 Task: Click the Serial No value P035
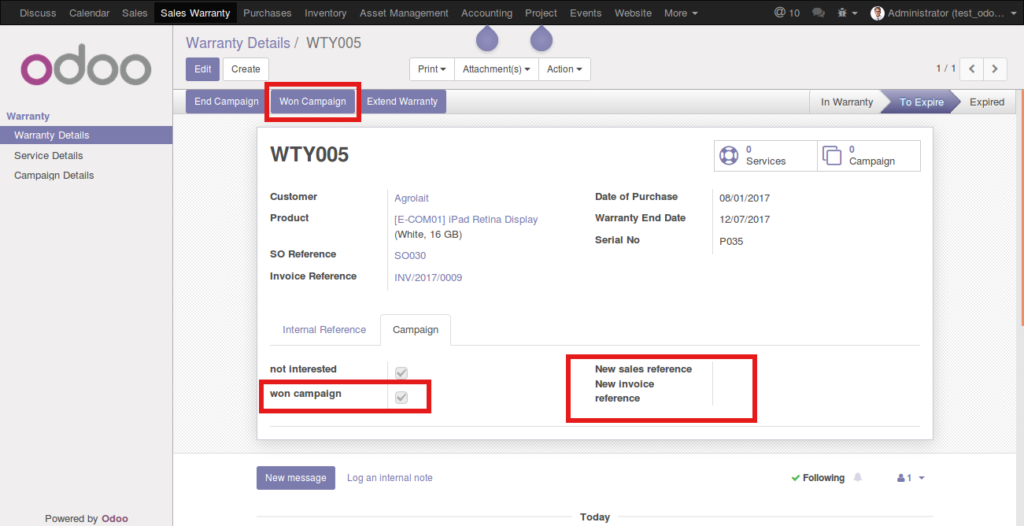pos(731,241)
